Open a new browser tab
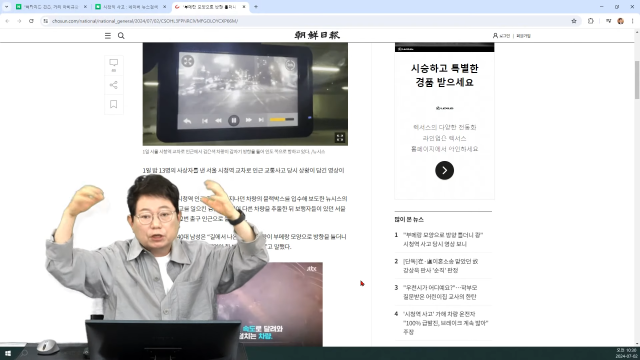 [256, 7]
